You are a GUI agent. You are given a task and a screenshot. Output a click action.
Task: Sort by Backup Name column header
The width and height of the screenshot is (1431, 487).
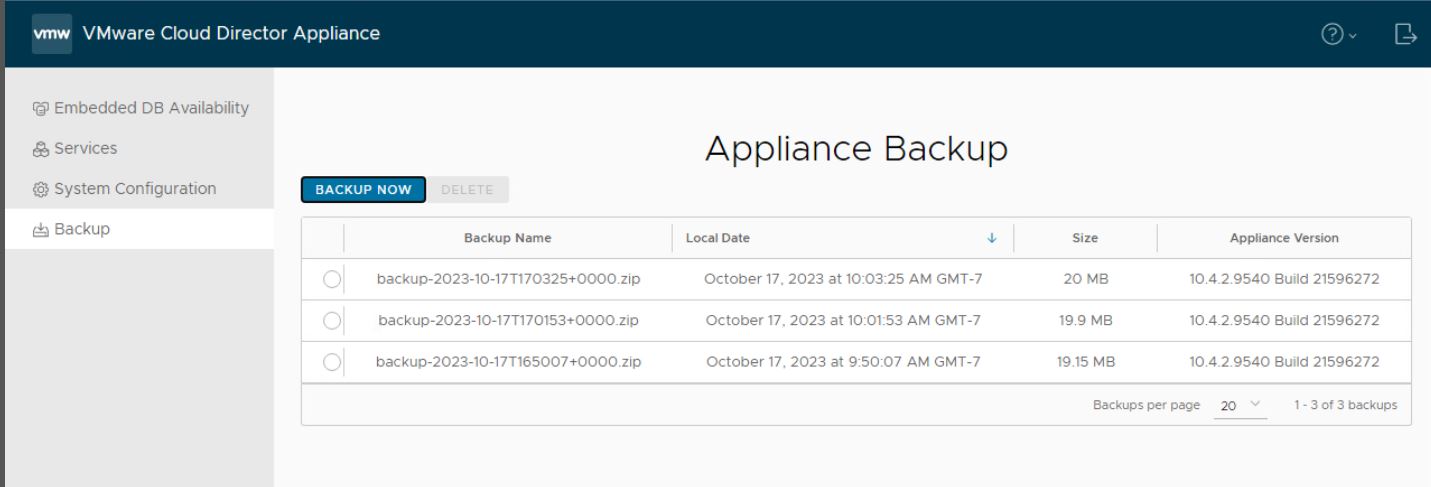pos(508,238)
